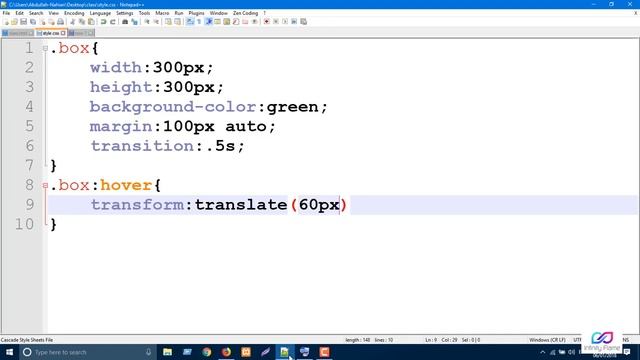Redo the edit via toolbar icon
Image resolution: width=640 pixels, height=360 pixels.
click(x=113, y=22)
